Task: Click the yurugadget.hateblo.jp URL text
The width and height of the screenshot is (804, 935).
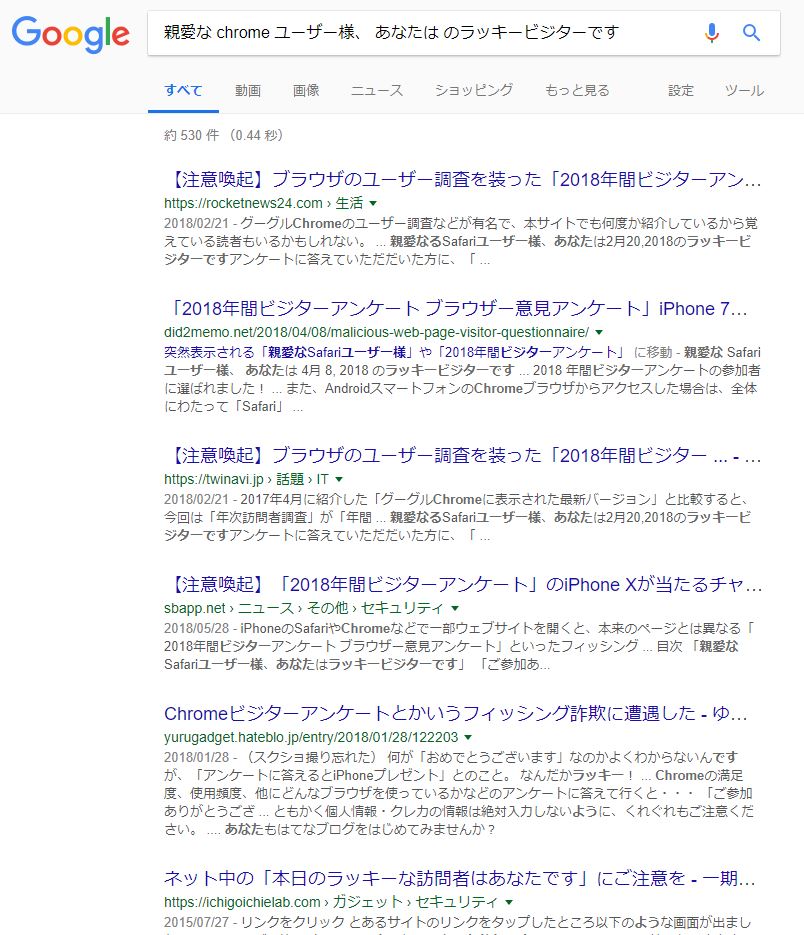Action: click(311, 738)
